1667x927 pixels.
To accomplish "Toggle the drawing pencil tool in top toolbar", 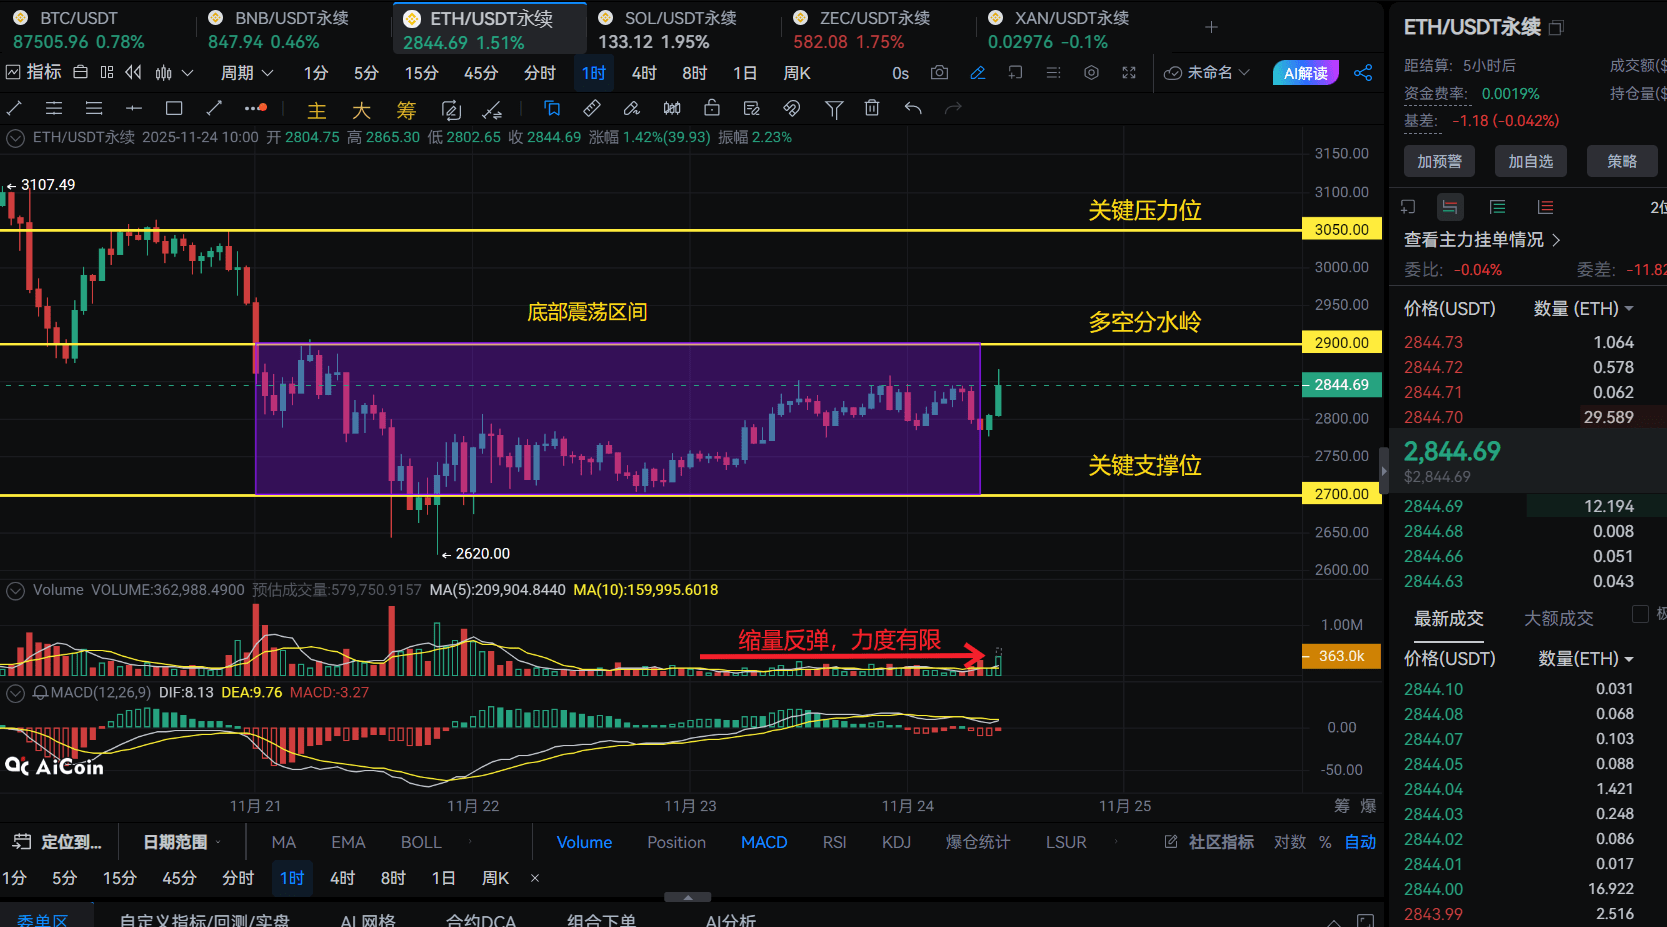I will tap(977, 72).
